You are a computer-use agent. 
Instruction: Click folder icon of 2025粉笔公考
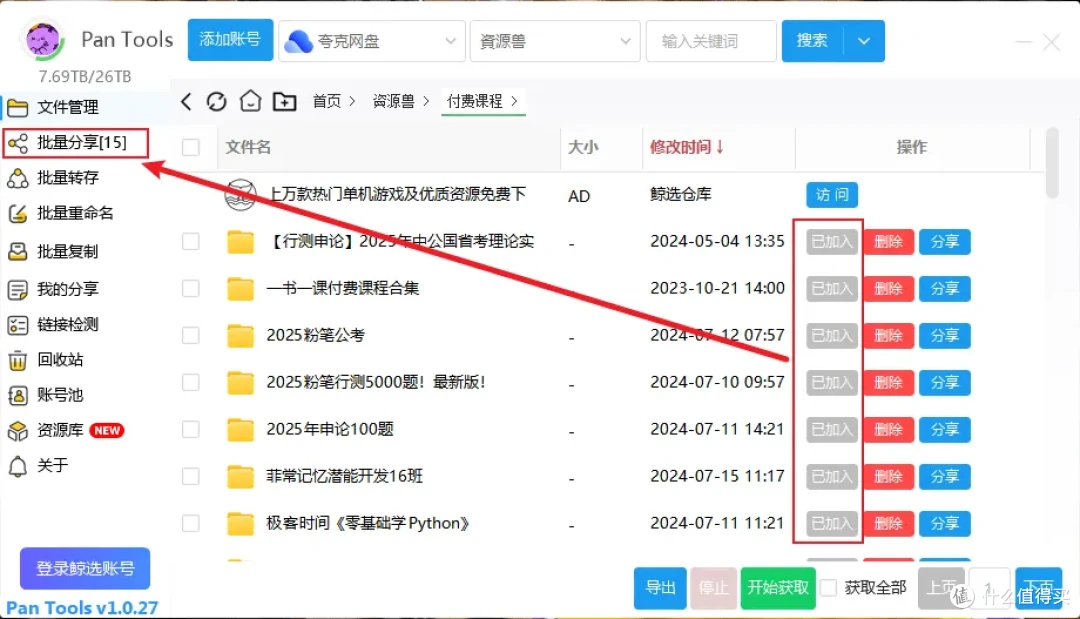pyautogui.click(x=240, y=336)
